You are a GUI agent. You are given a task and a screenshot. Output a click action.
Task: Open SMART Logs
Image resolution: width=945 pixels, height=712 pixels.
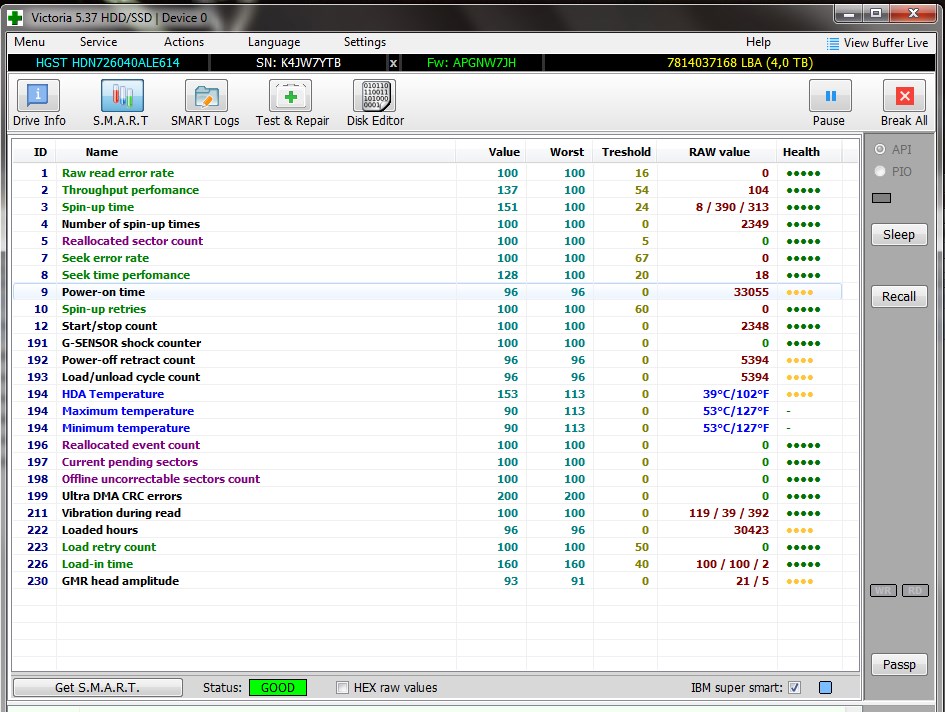[x=206, y=103]
